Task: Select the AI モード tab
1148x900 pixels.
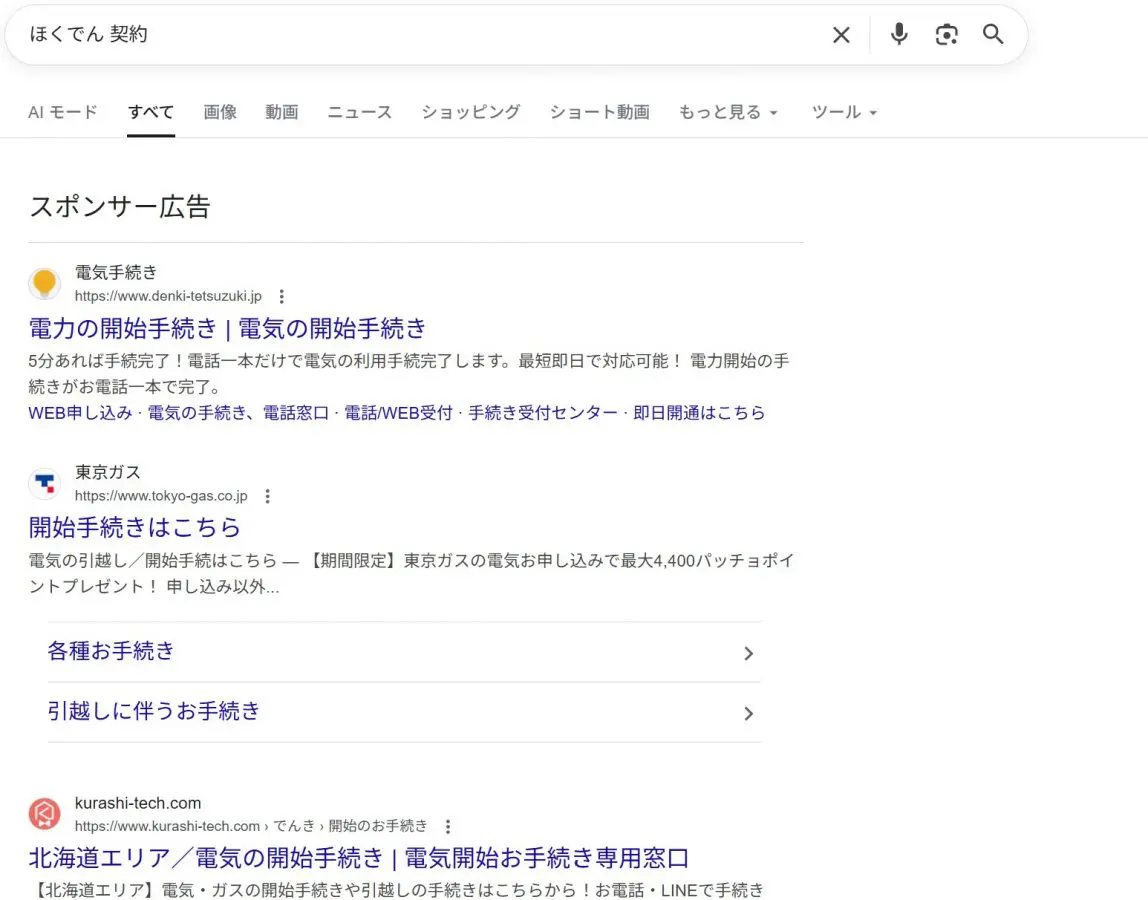Action: point(62,112)
